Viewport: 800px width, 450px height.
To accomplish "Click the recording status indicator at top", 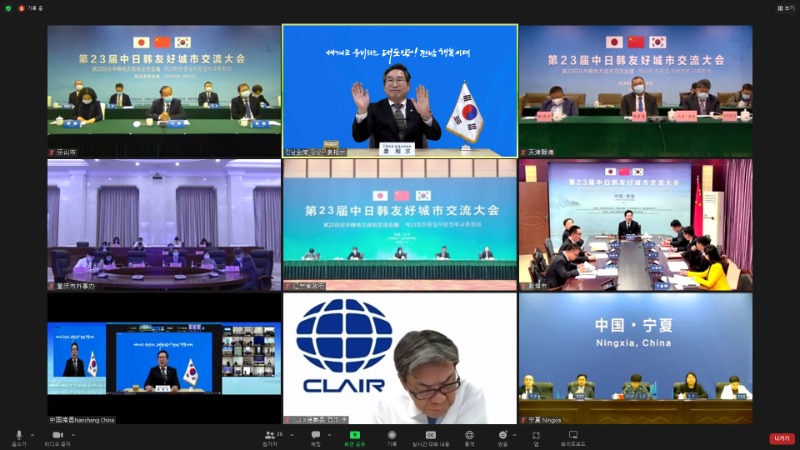I will coord(25,7).
